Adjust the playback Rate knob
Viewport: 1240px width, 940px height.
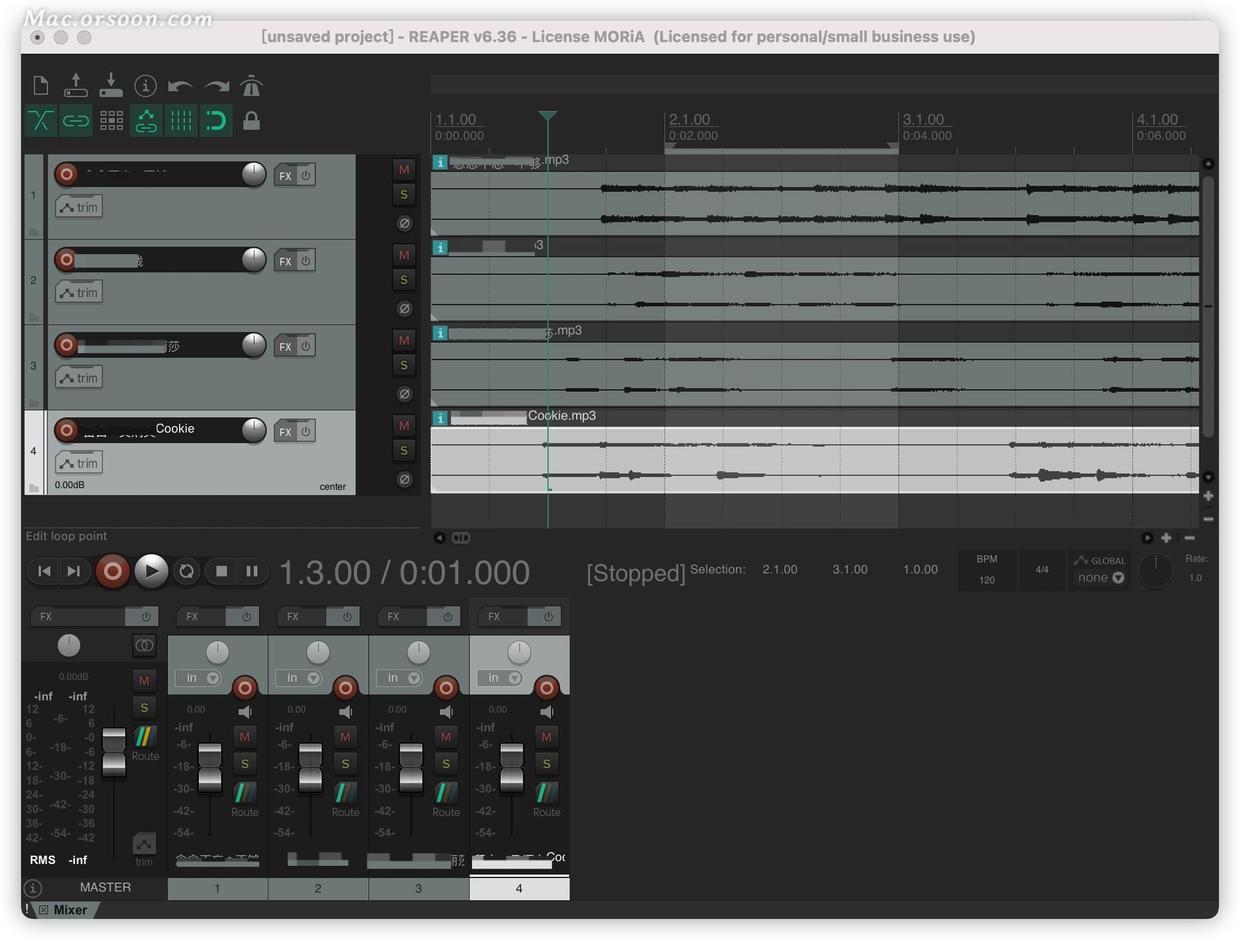pyautogui.click(x=1156, y=571)
